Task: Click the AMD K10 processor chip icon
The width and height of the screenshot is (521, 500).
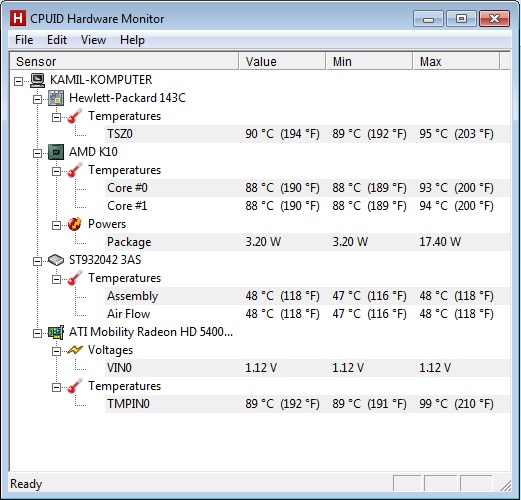Action: pos(56,152)
